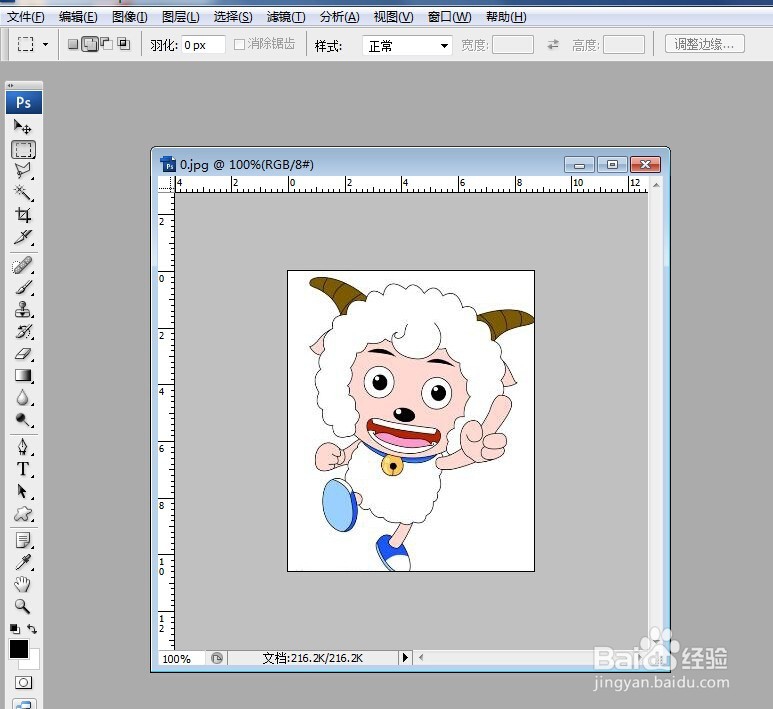This screenshot has height=709, width=773.
Task: Choose New Selection mode
Action: [73, 44]
